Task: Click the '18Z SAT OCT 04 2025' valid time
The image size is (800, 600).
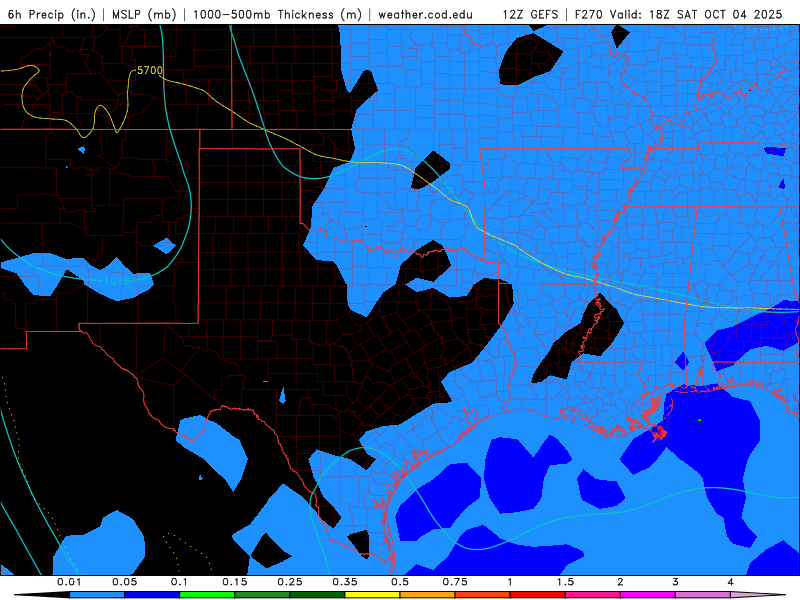Action: tap(715, 14)
